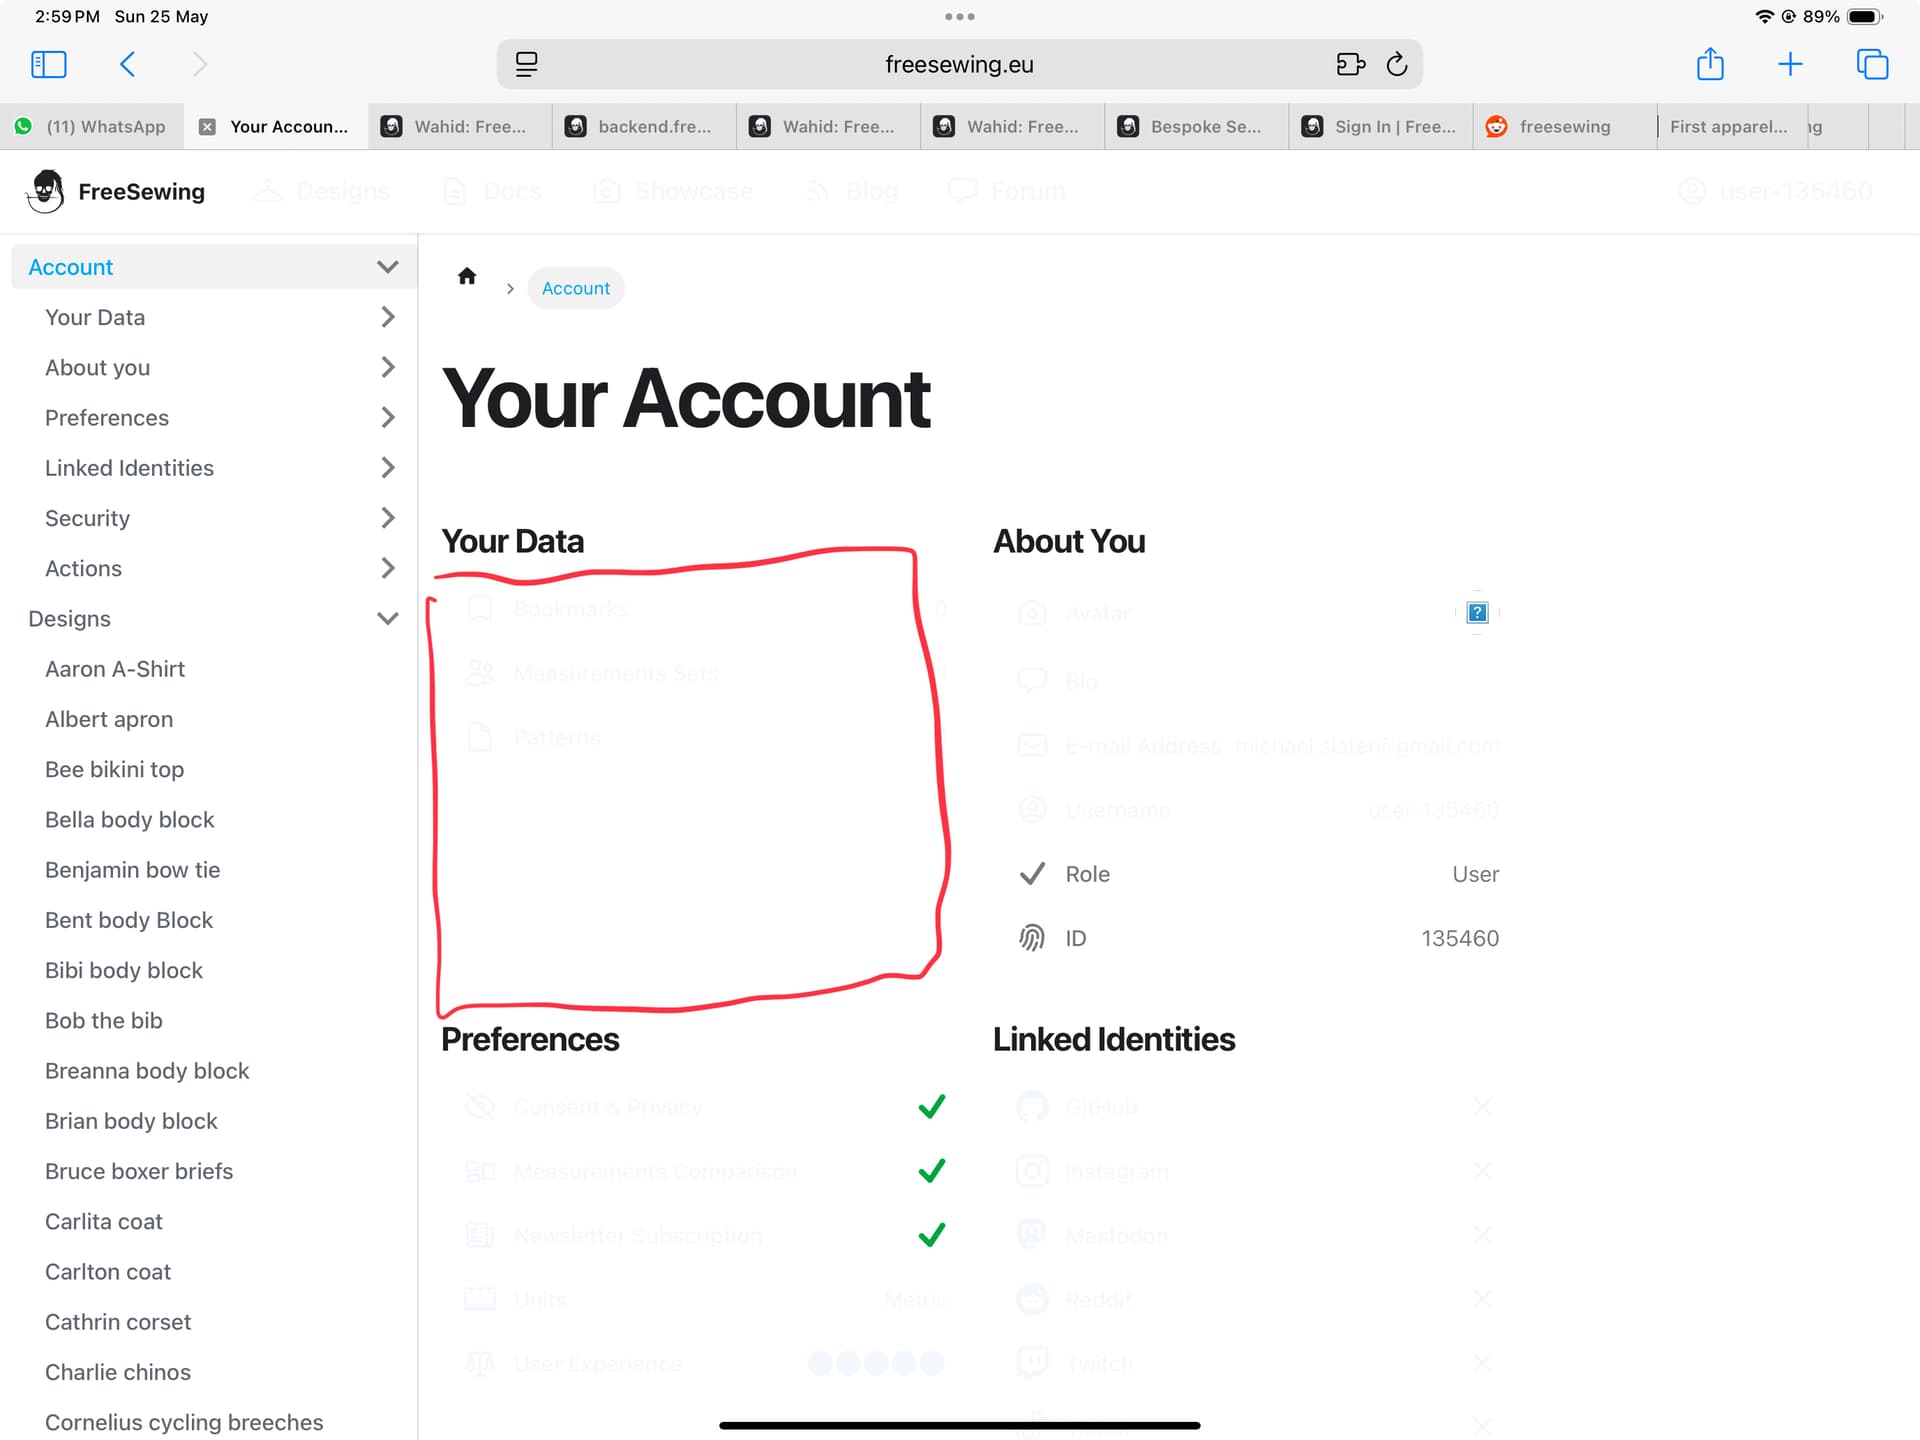Open Carlita coat design
The height and width of the screenshot is (1440, 1920).
(104, 1221)
